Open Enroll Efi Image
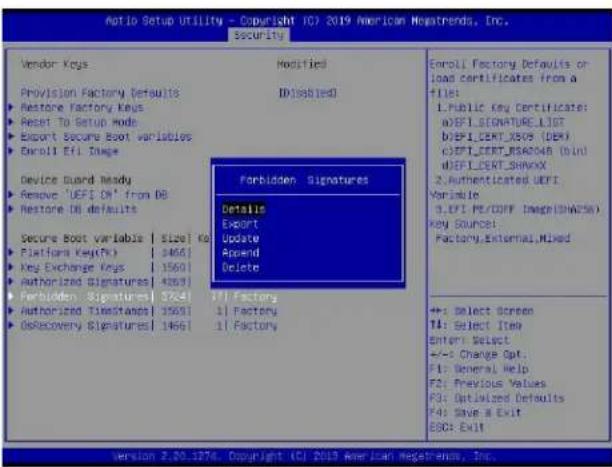Image resolution: width=612 pixels, height=467 pixels. pyautogui.click(x=69, y=151)
